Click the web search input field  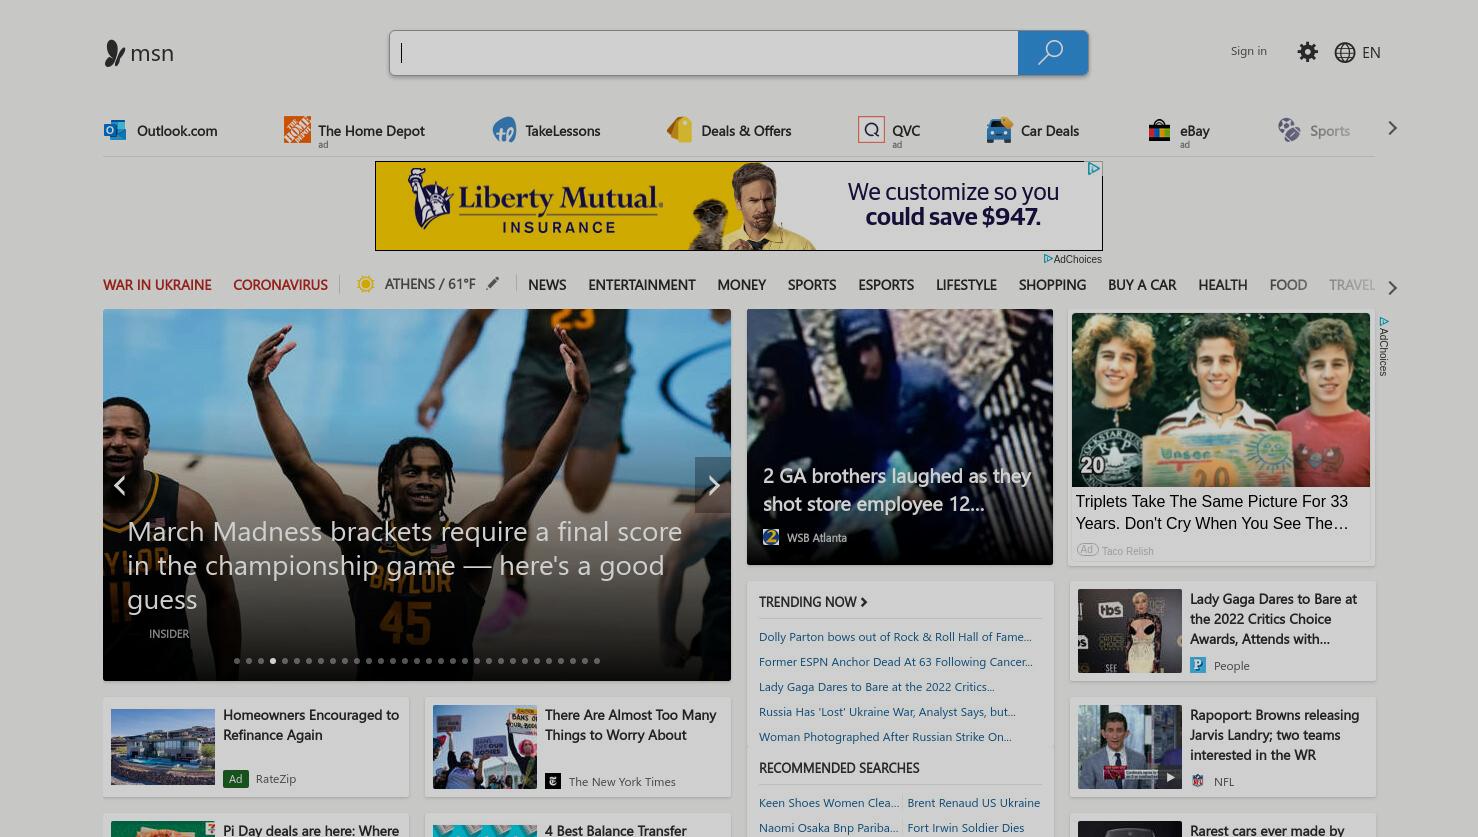coord(704,53)
